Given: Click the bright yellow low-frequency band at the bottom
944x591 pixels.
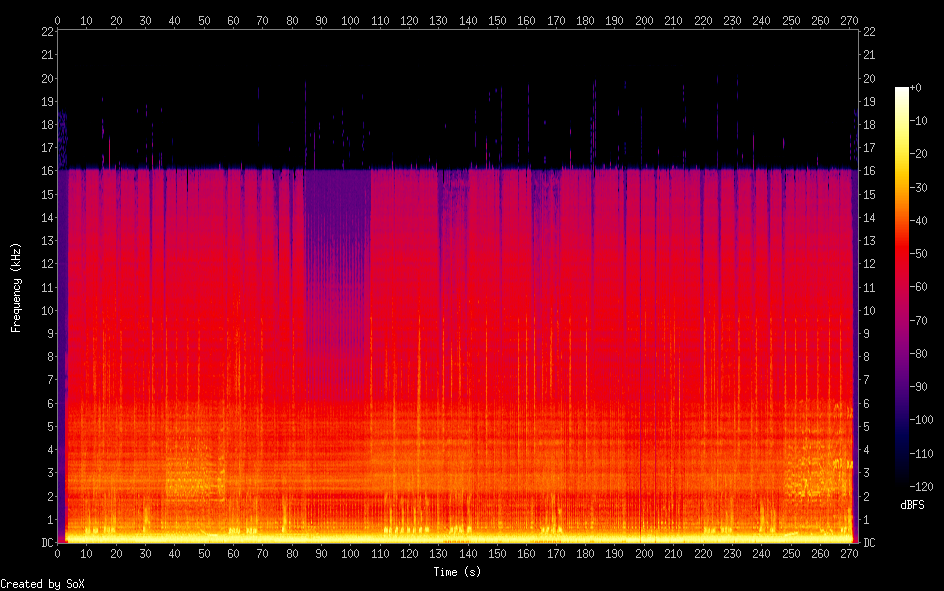Looking at the screenshot, I should [x=450, y=536].
